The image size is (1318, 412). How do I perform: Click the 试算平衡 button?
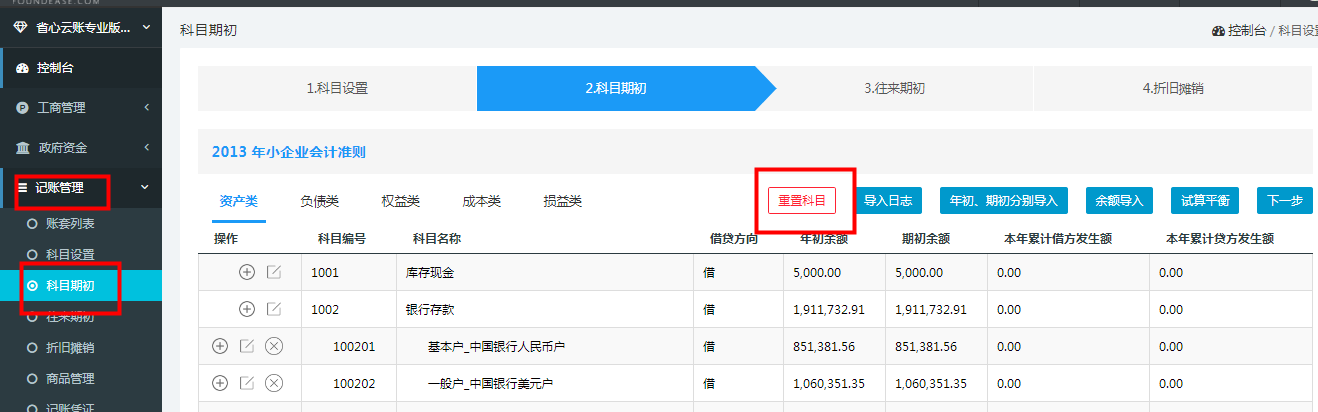click(1205, 200)
